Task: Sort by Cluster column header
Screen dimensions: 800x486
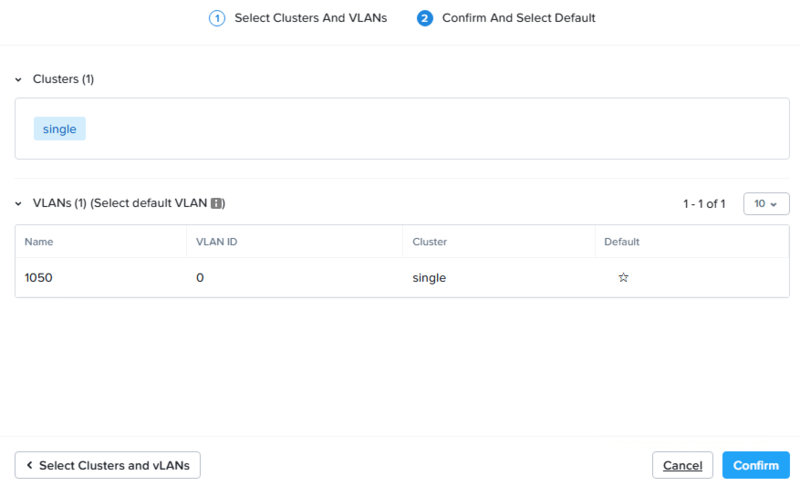Action: coord(430,242)
